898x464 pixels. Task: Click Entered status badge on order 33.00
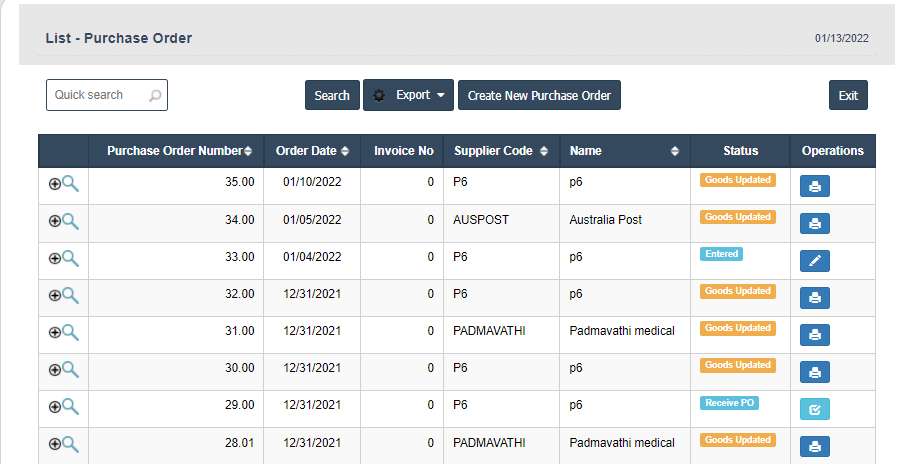[721, 254]
